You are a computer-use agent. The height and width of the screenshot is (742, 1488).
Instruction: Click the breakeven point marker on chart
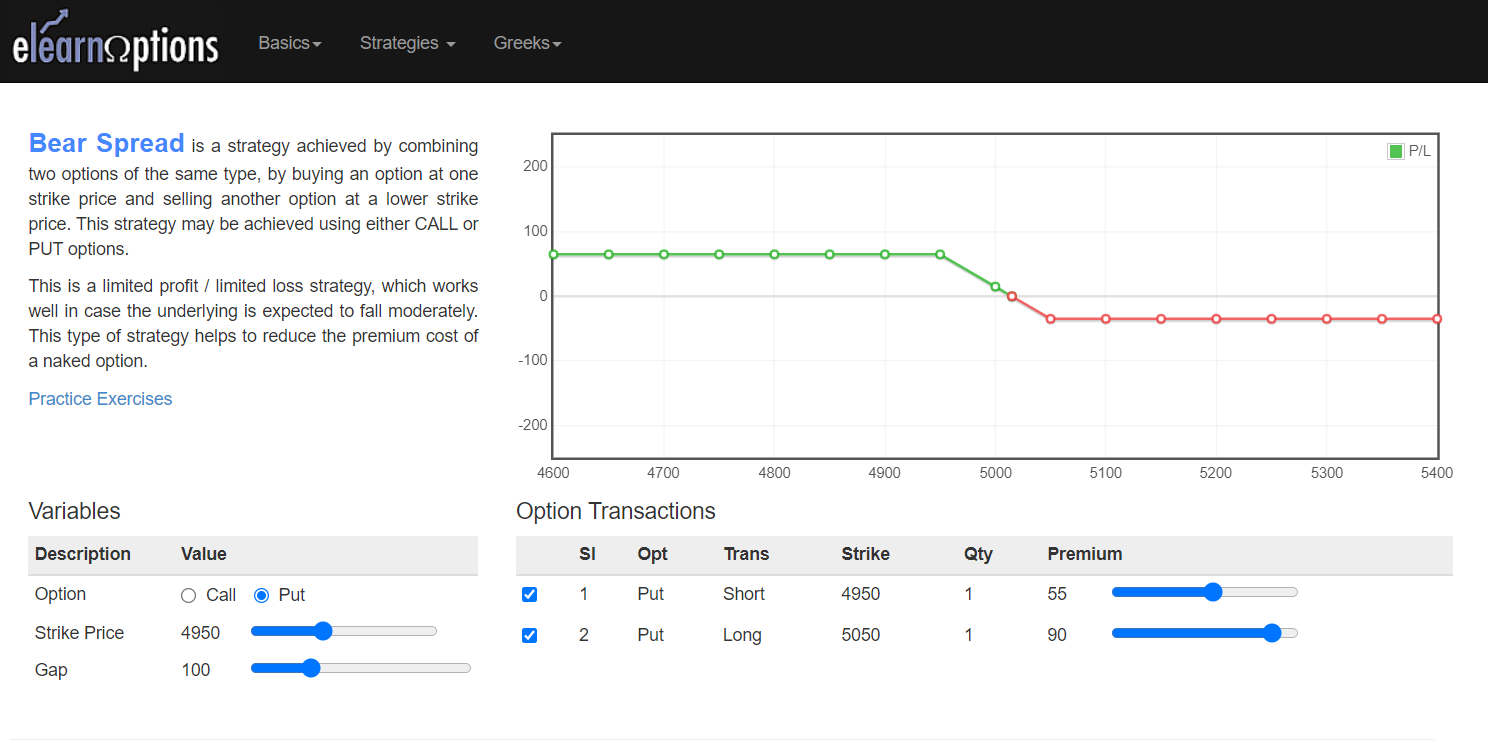[x=1012, y=296]
